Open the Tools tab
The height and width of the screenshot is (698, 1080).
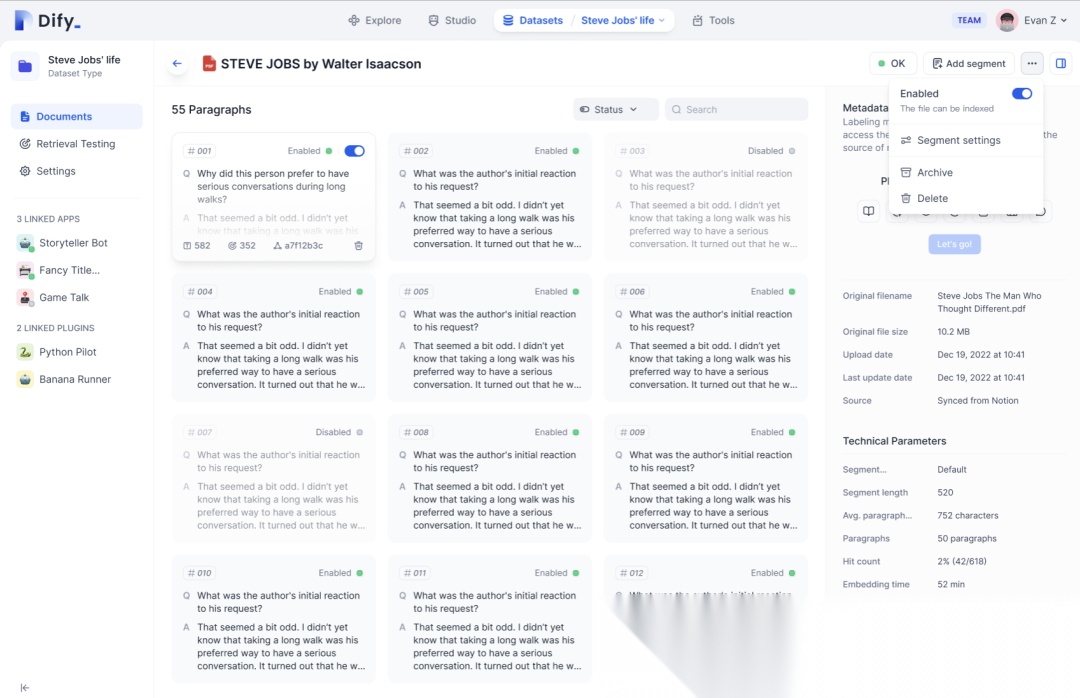click(714, 21)
